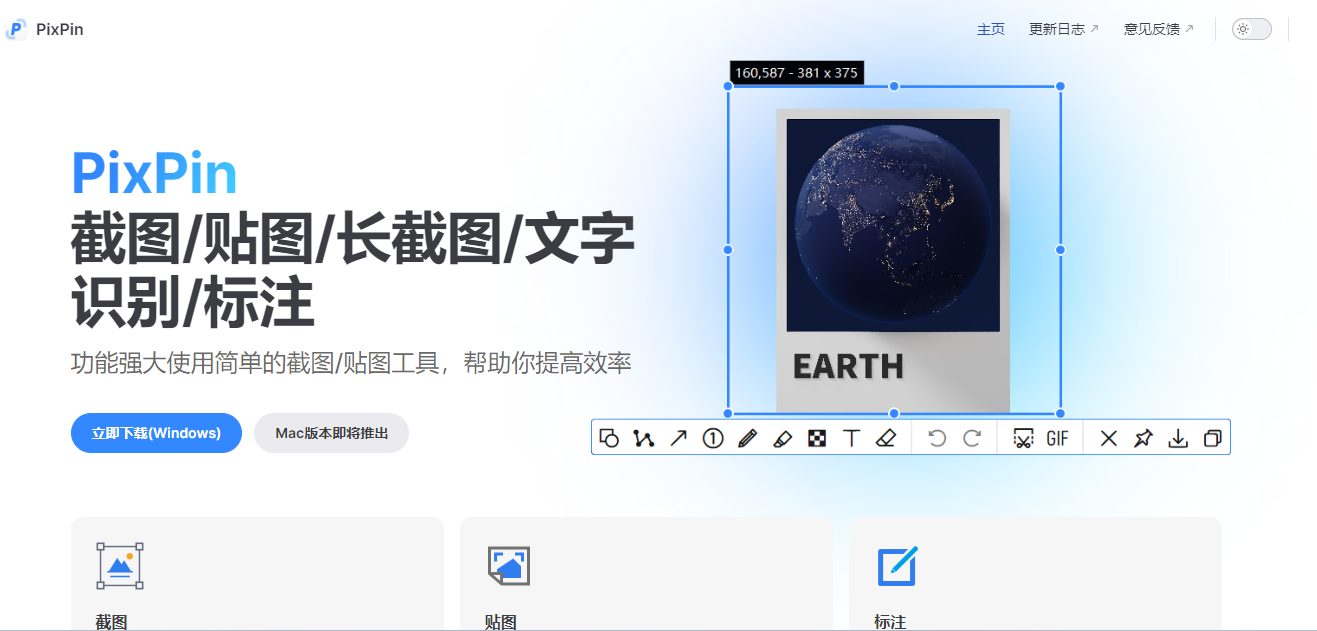Click the right-middle selection handle
Screen dimensions: 1317x631
point(1060,249)
